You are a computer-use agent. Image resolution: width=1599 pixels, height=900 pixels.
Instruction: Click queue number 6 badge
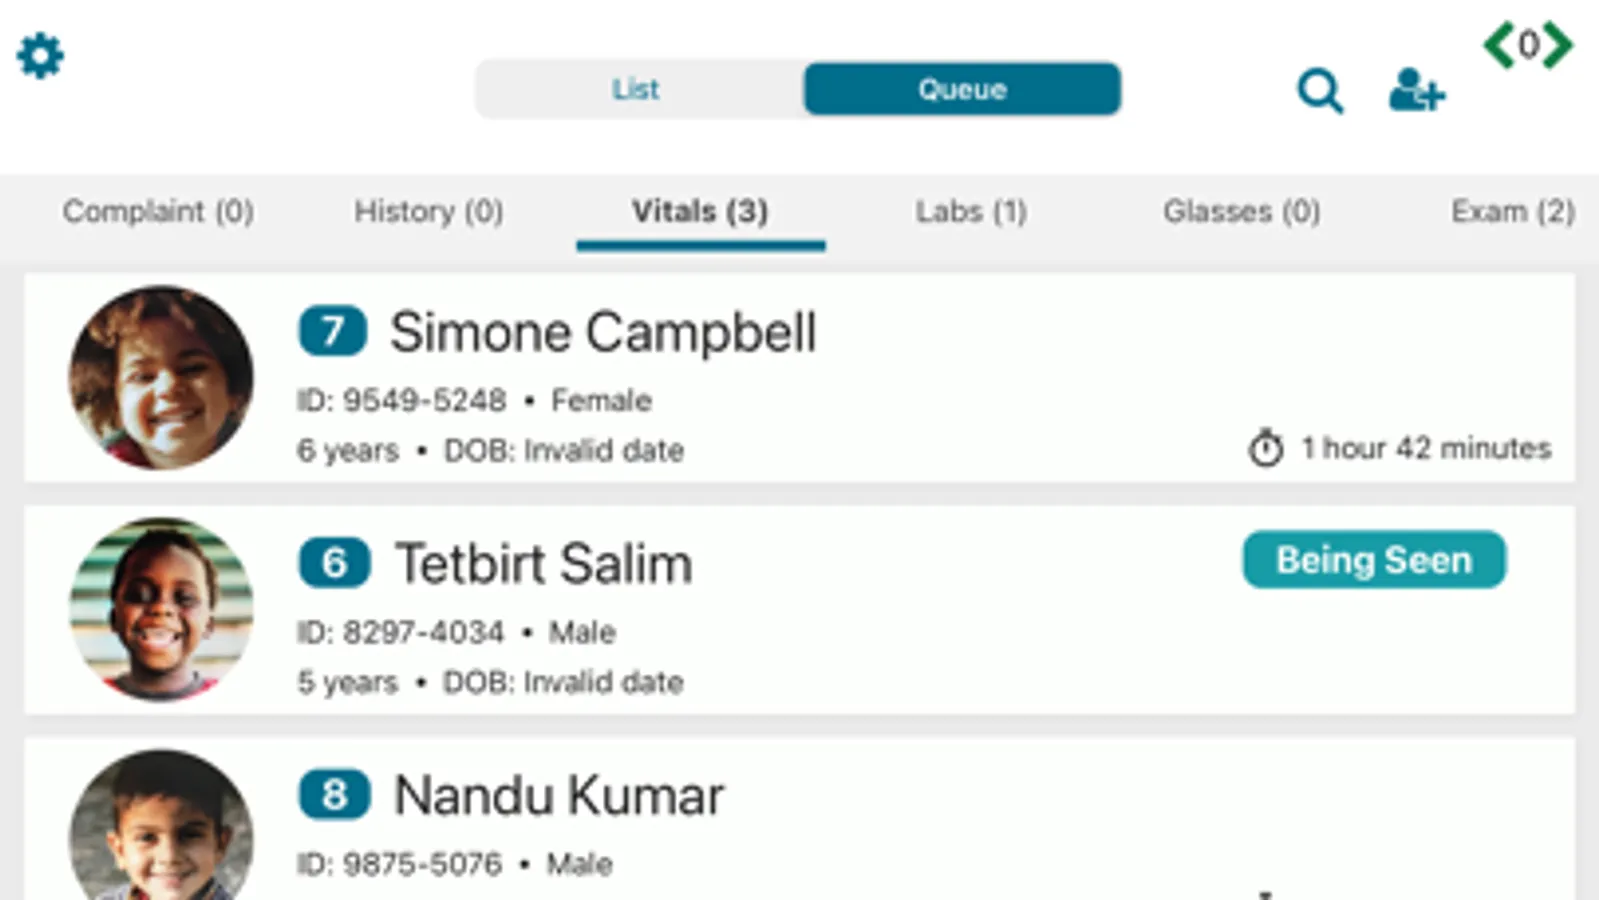click(334, 563)
